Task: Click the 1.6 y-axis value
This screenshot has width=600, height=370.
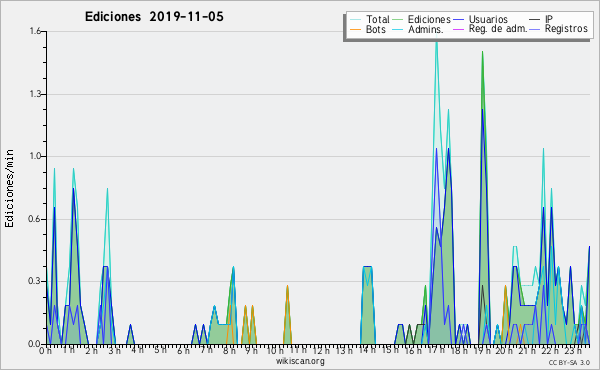Action: click(x=35, y=31)
